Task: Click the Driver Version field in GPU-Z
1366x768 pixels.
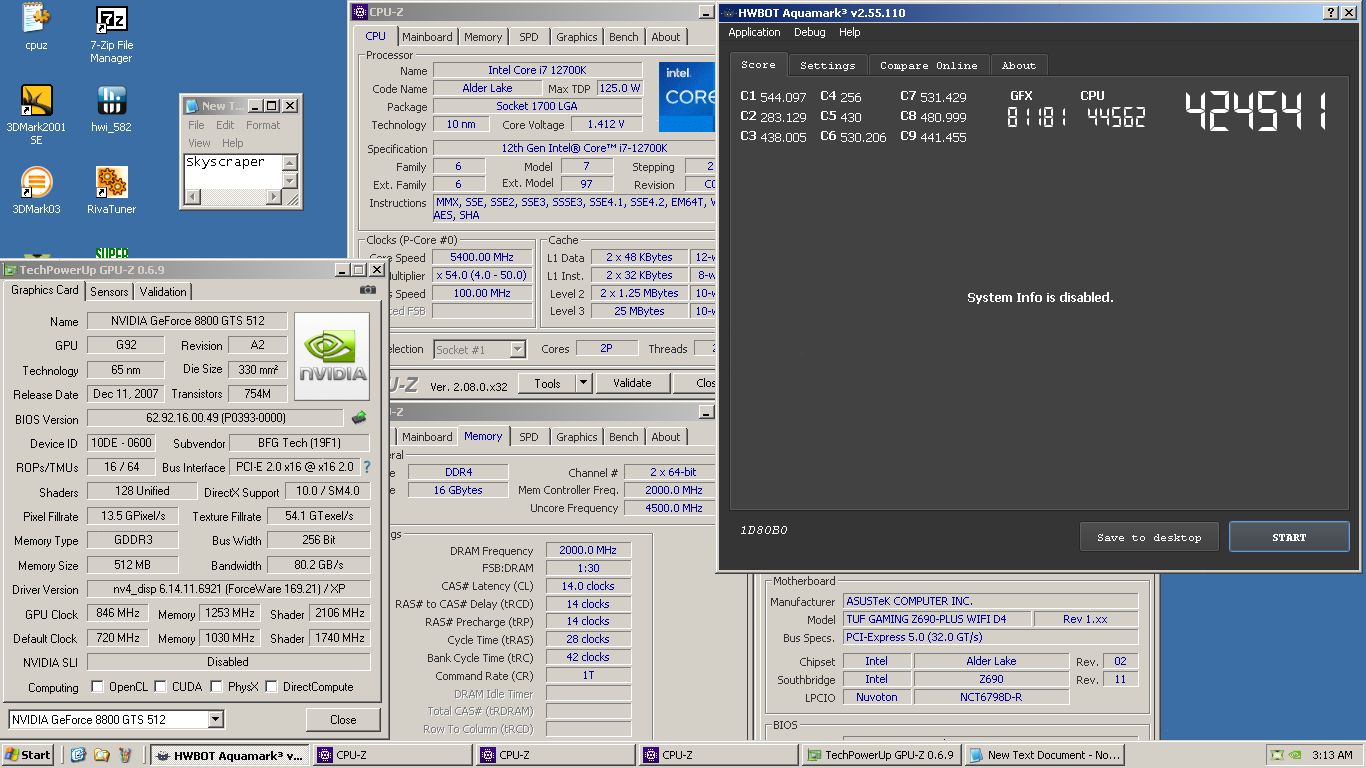Action: coord(228,589)
